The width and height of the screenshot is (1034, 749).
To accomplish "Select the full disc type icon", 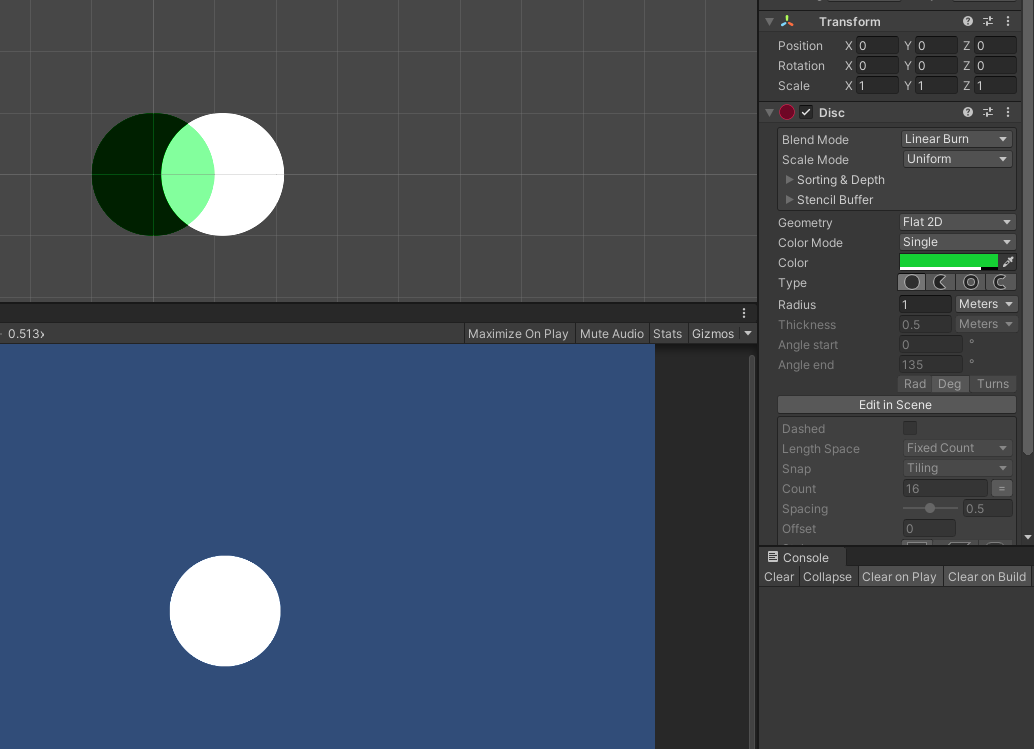I will (912, 282).
